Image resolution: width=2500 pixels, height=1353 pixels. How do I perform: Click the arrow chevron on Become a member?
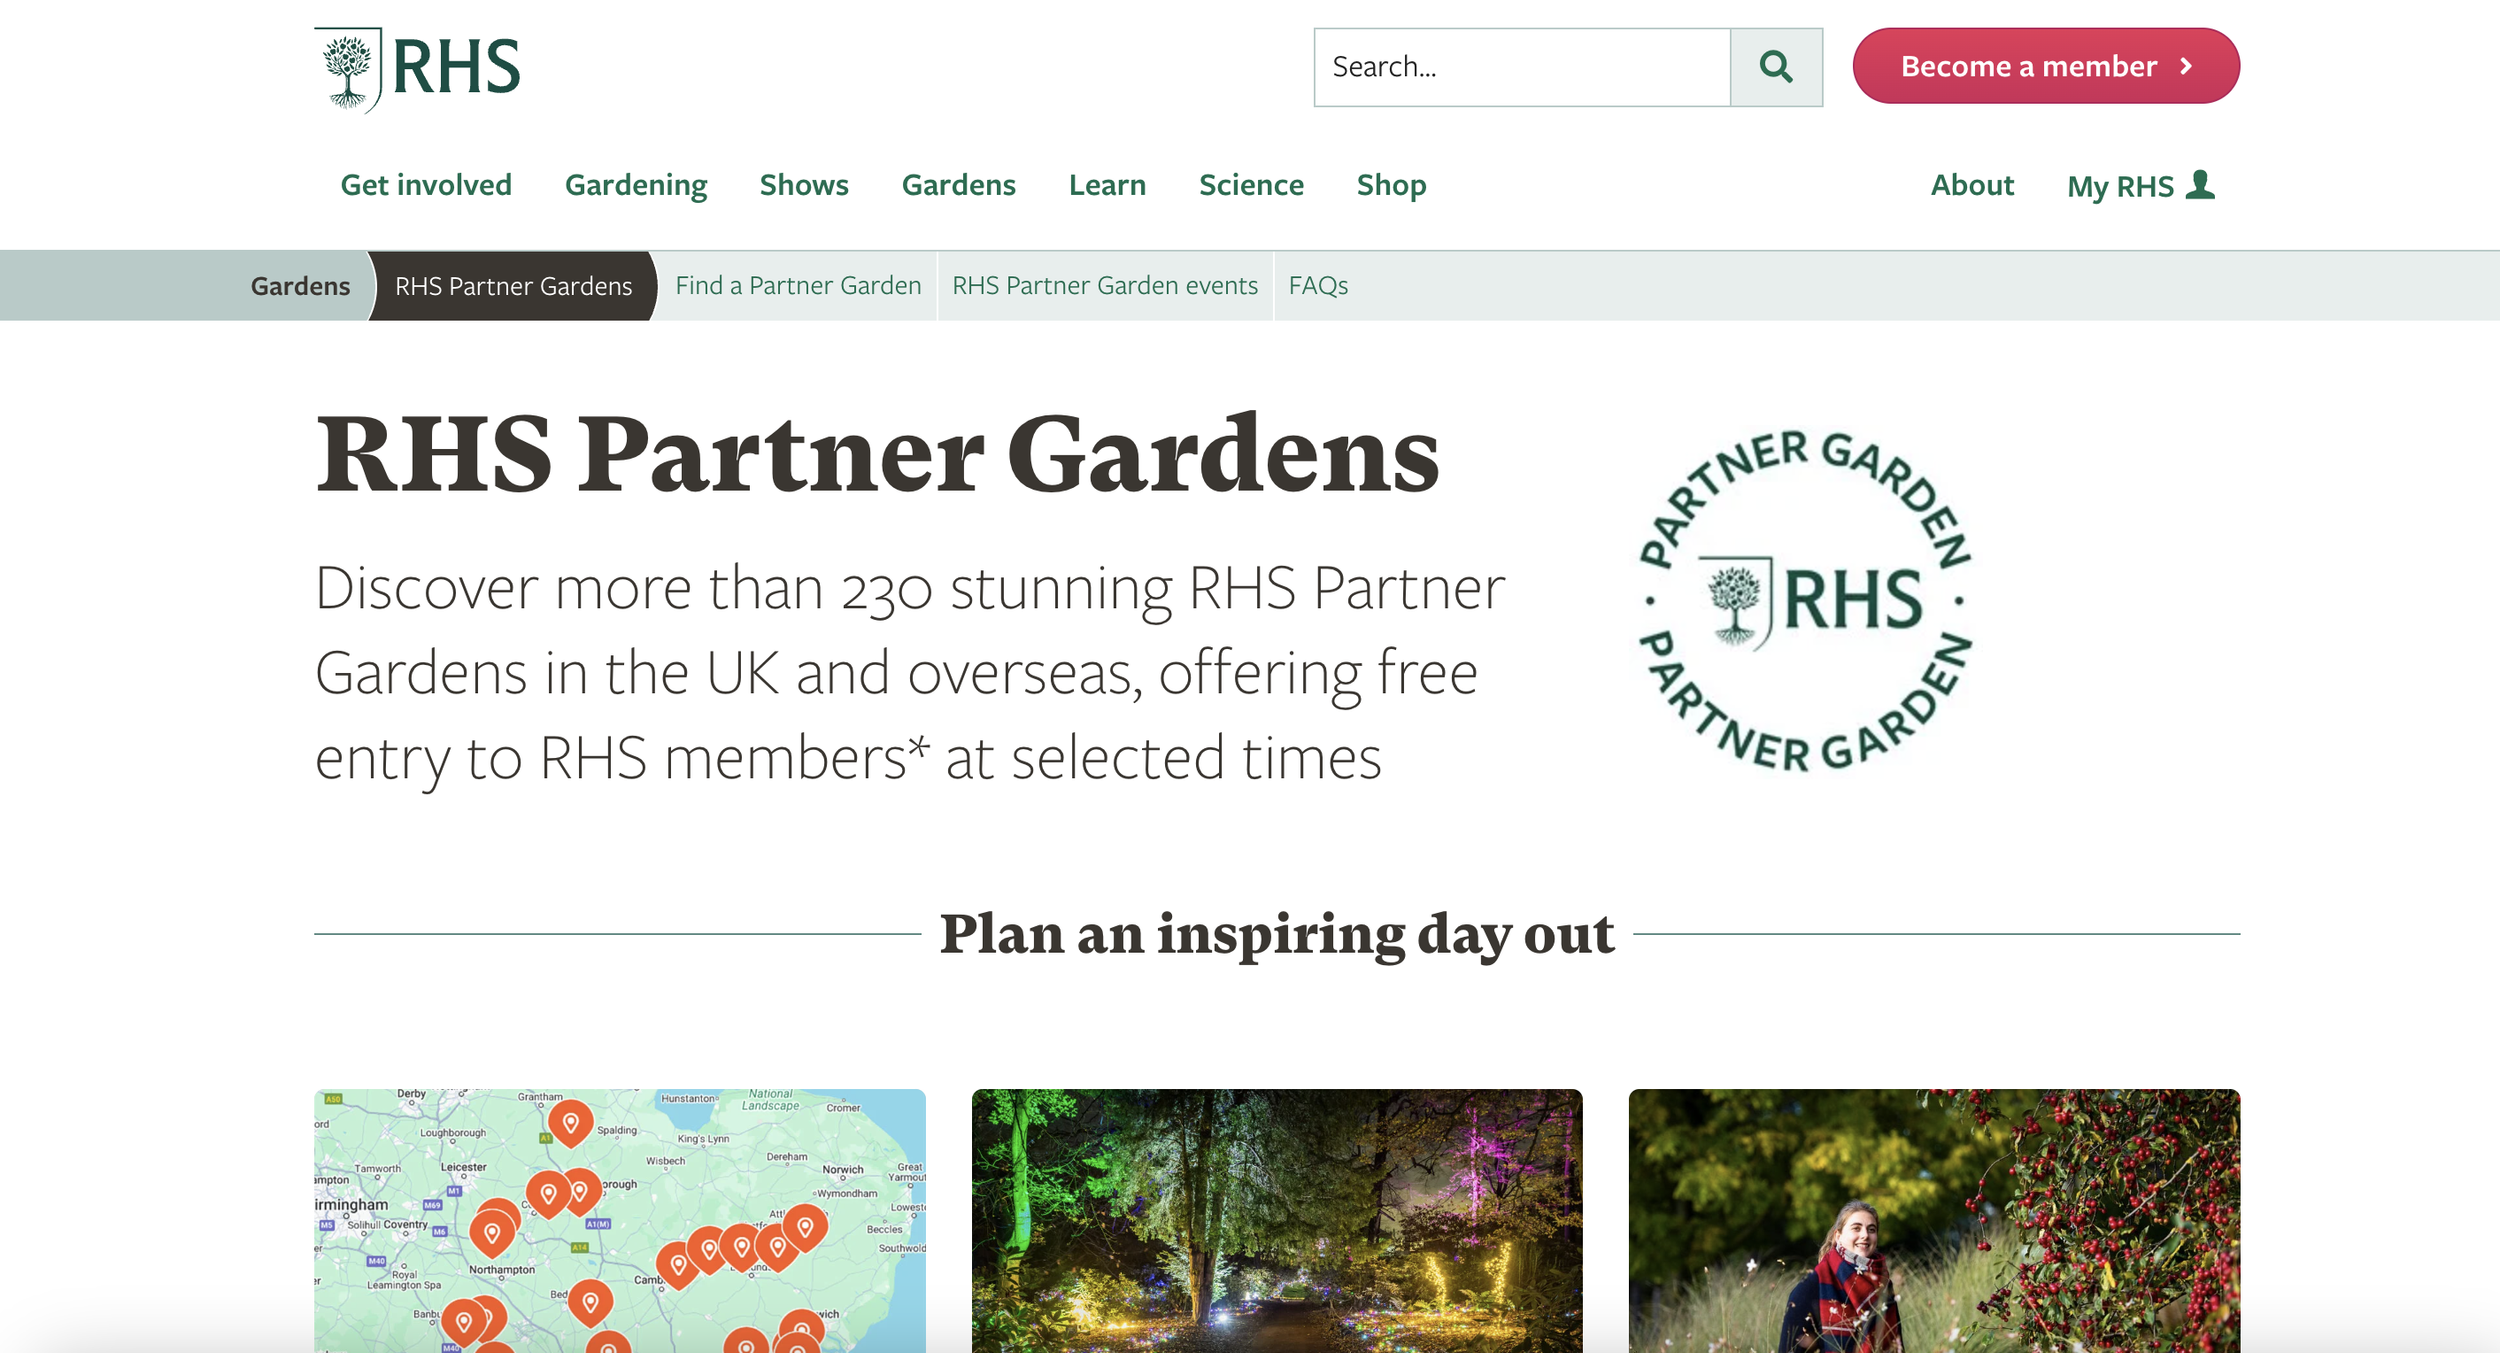pyautogui.click(x=2187, y=66)
